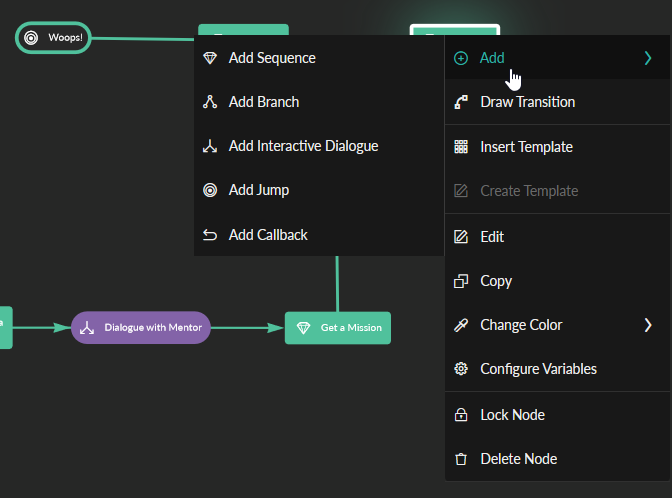Expand the Change Color submenu arrow
This screenshot has width=672, height=498.
[x=648, y=325]
